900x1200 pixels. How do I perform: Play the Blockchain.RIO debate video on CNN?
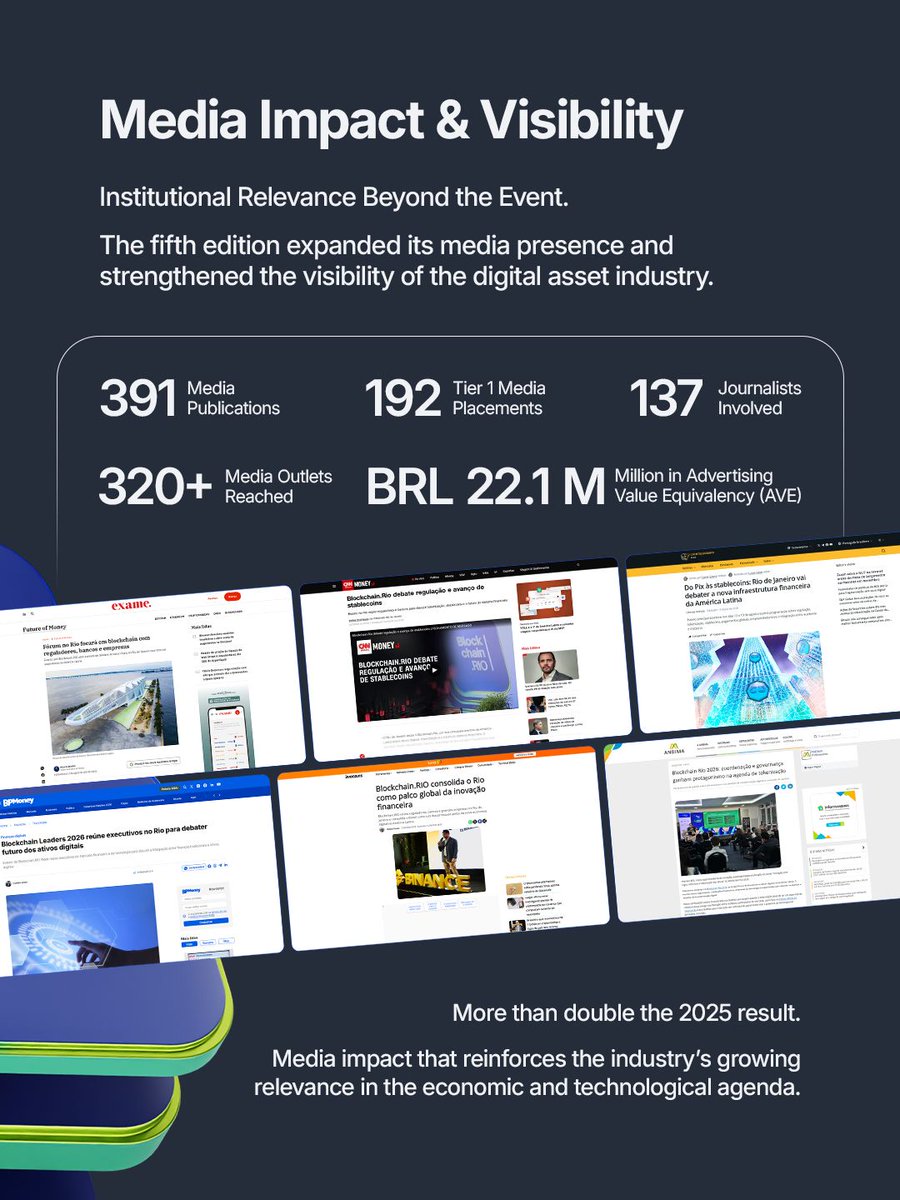tap(433, 670)
